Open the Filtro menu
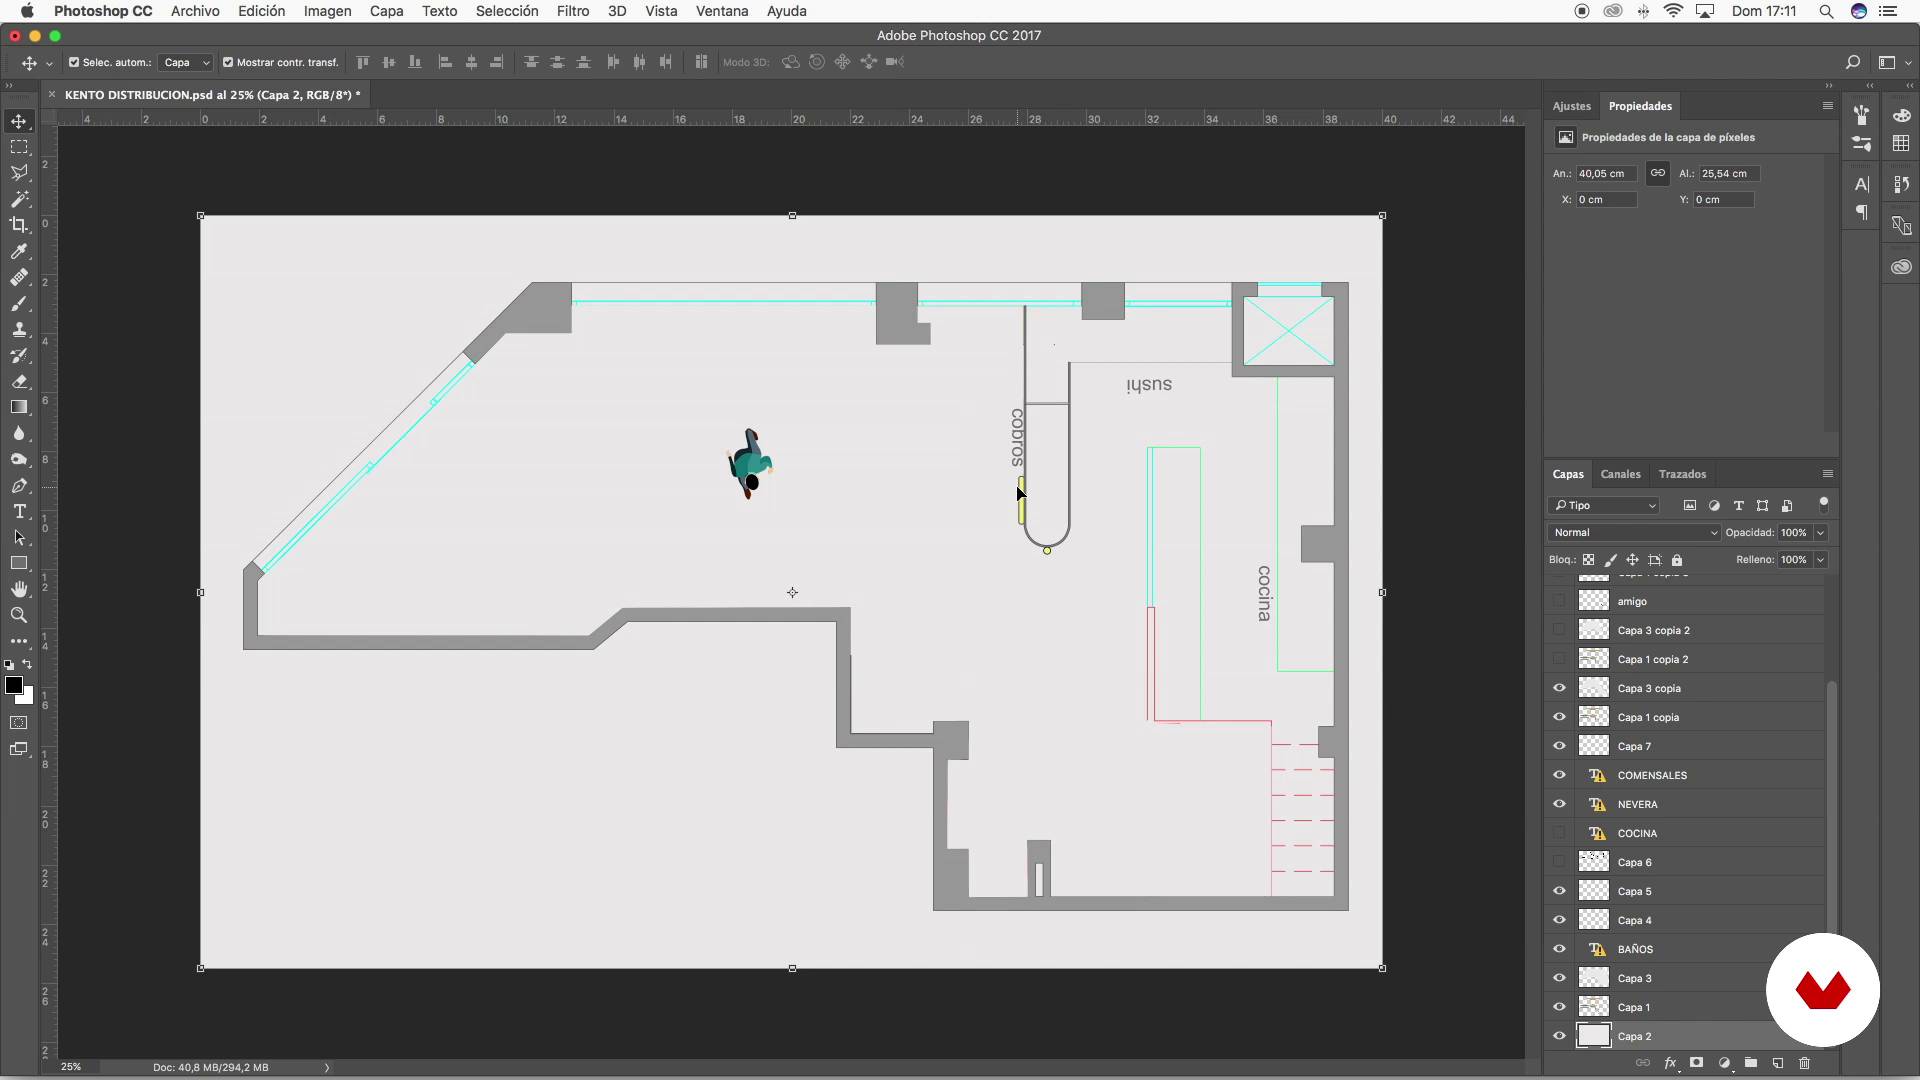This screenshot has width=1920, height=1080. coord(572,11)
